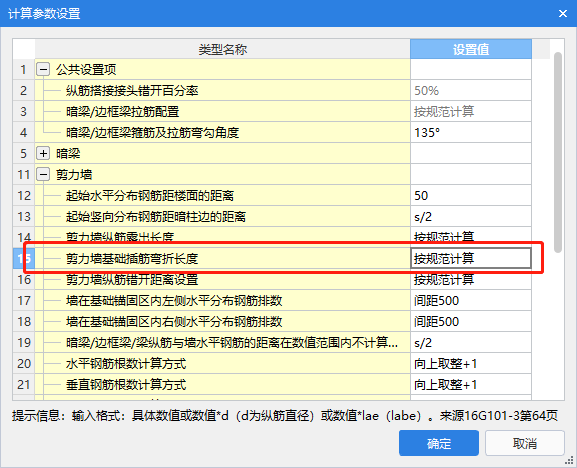Click 向上取整+1 value in row 21
Screen dimensions: 577x468
[471, 384]
